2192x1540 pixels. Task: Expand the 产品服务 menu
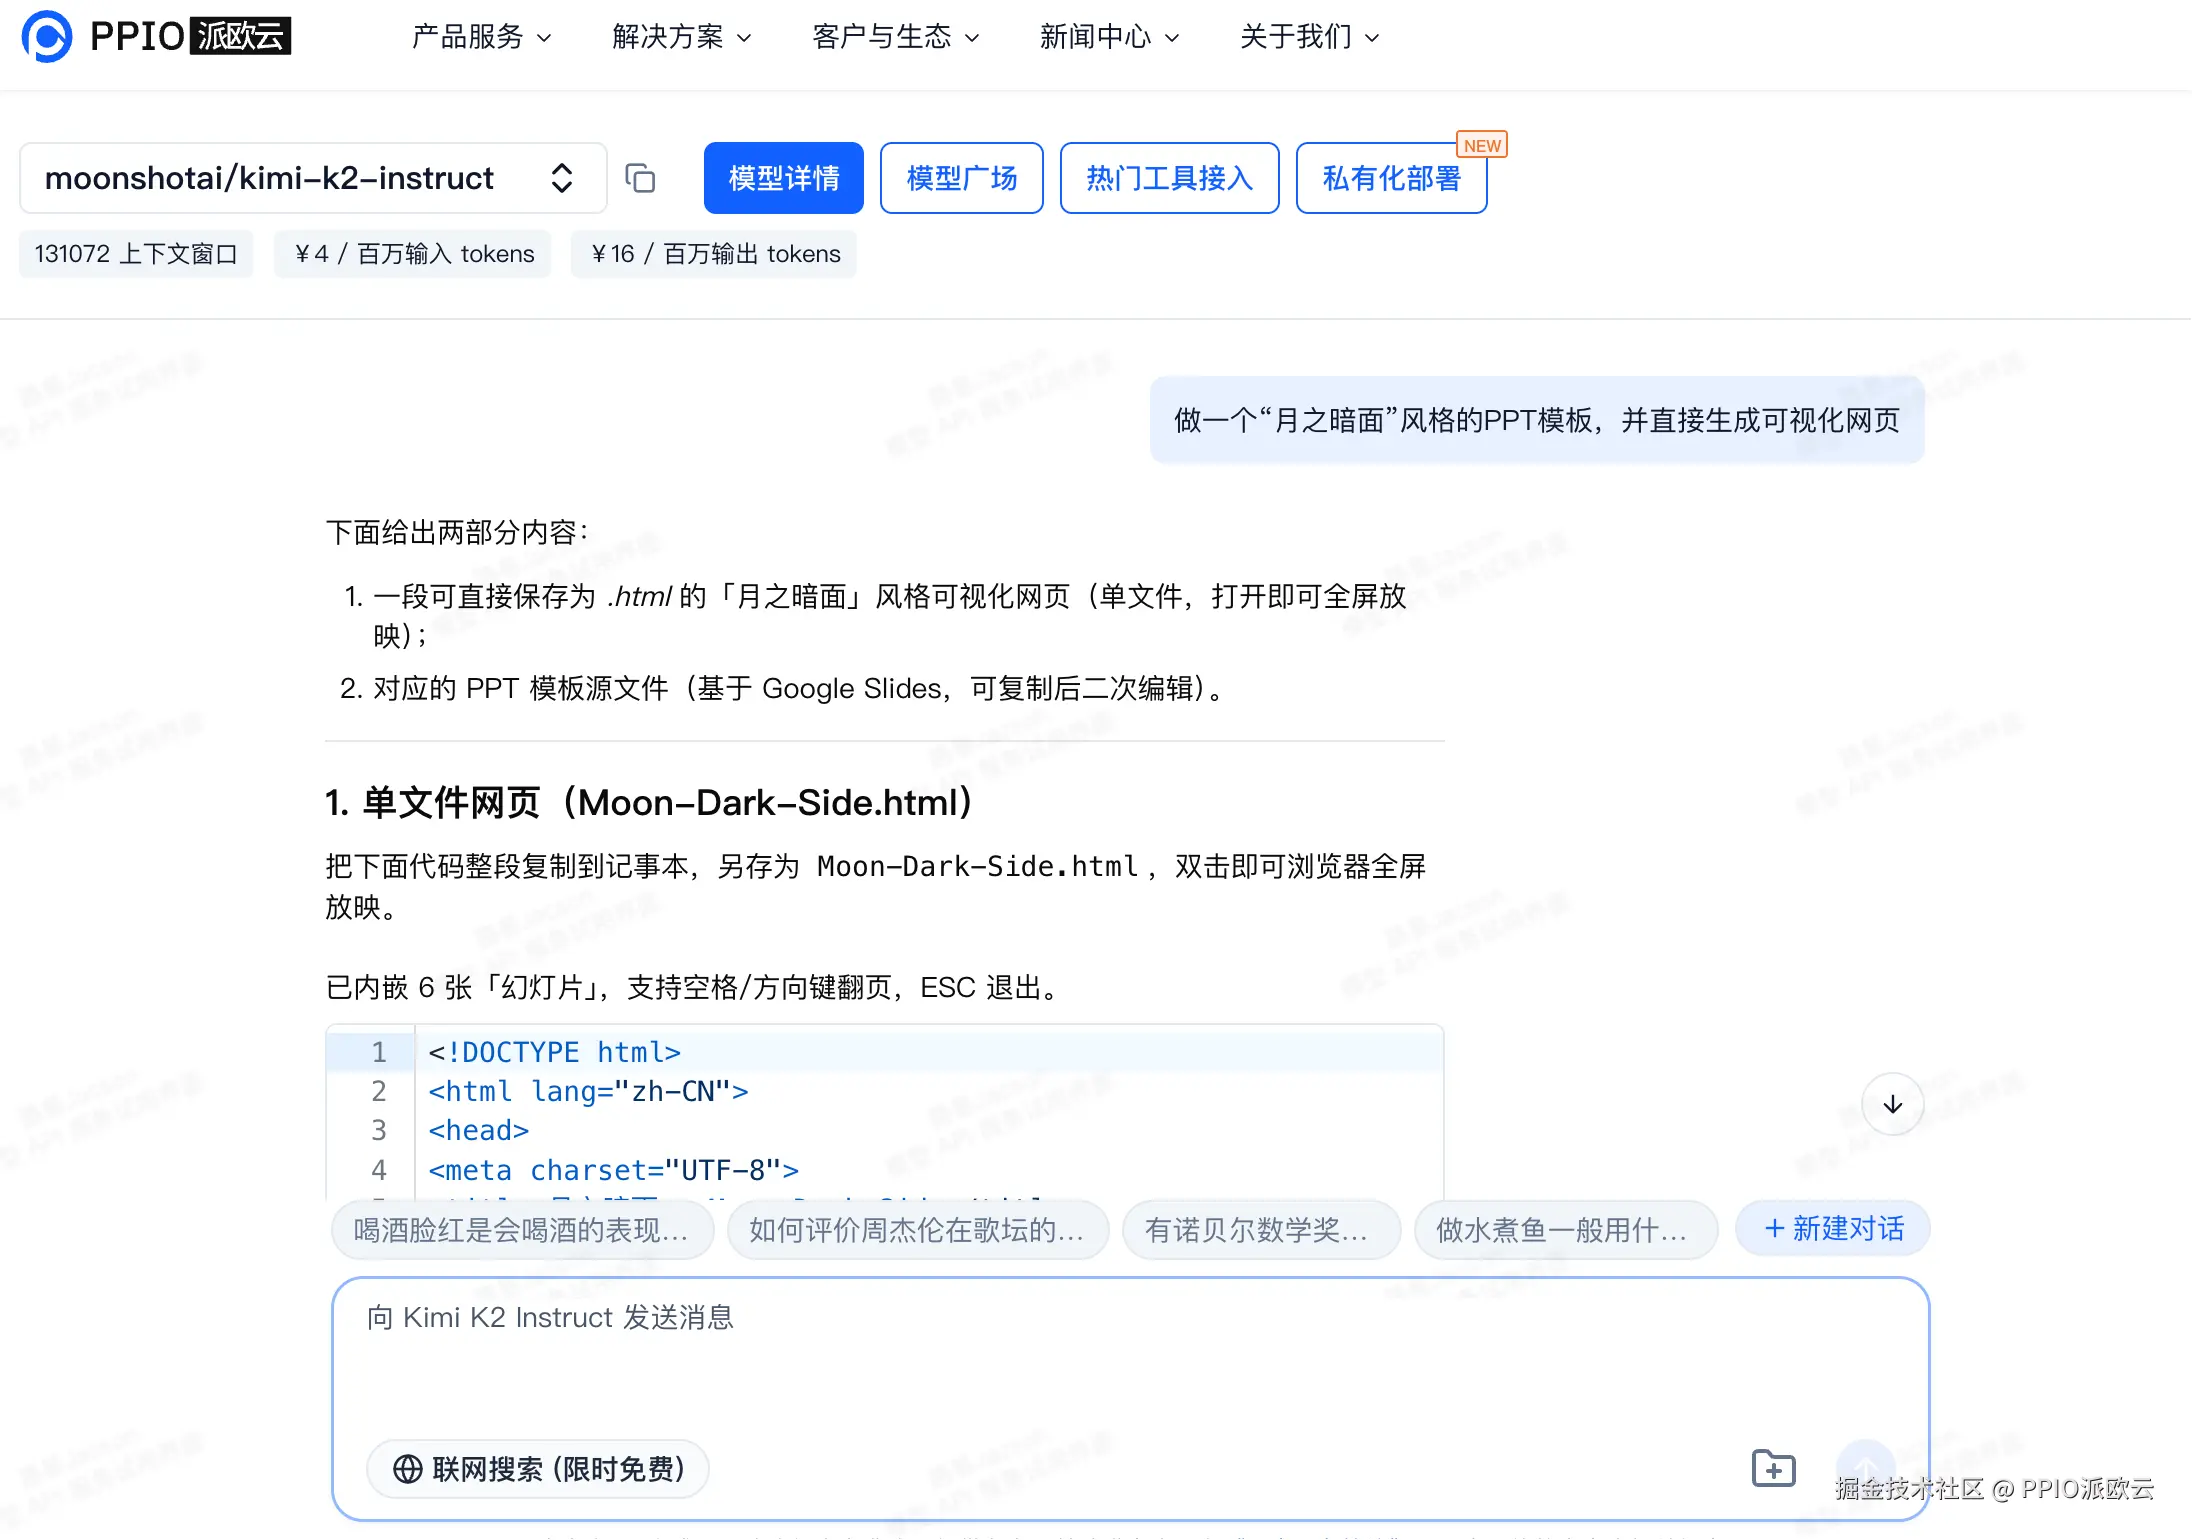[x=481, y=37]
